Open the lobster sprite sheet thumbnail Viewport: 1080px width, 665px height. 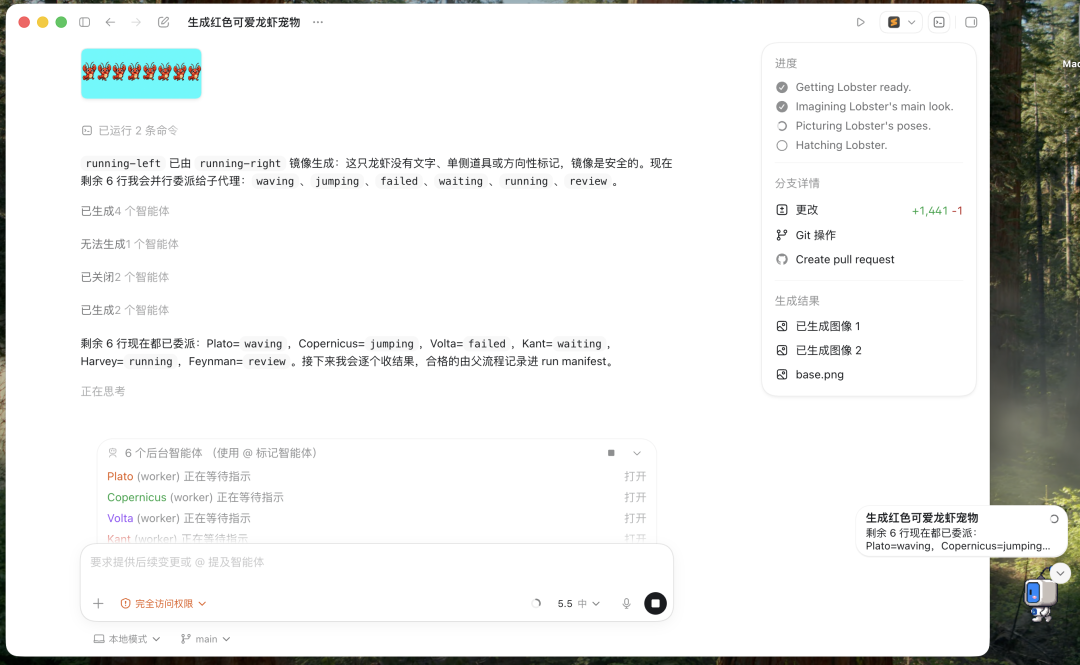point(141,73)
